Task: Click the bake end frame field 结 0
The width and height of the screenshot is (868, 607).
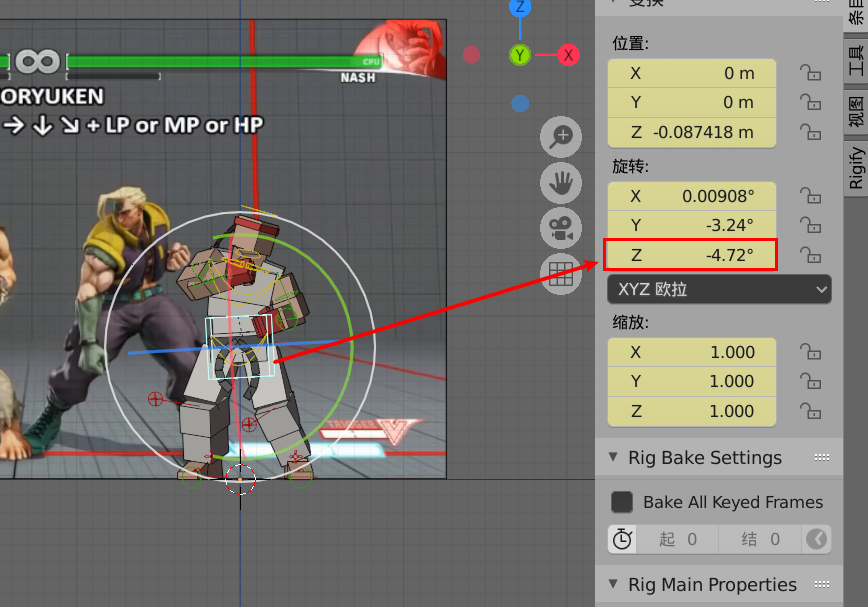Action: [760, 539]
